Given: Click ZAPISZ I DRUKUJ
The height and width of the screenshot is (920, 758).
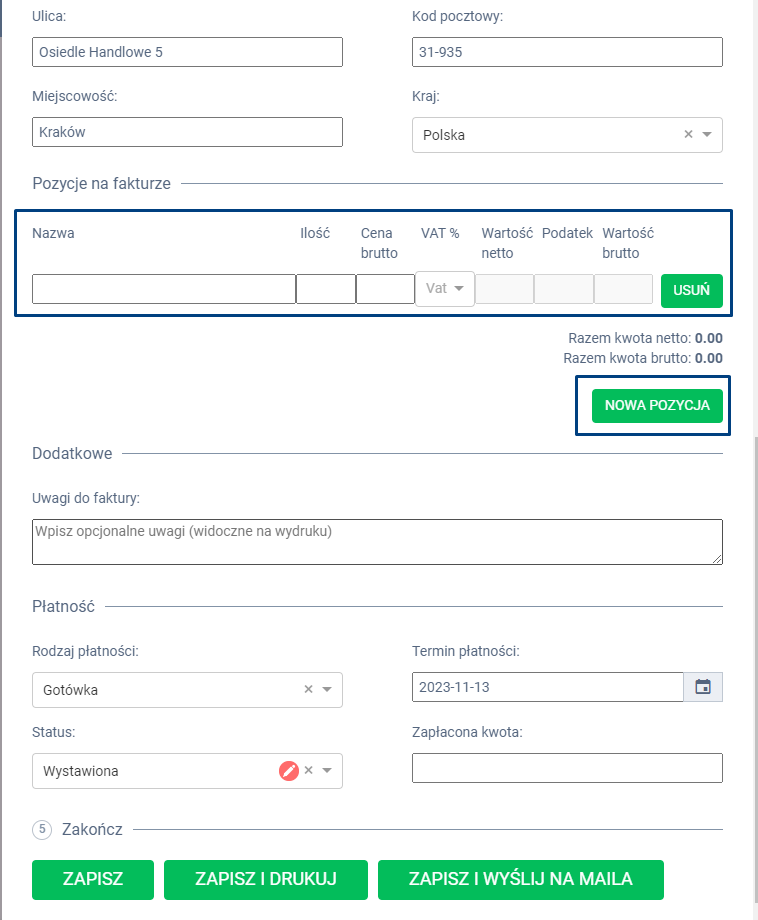Looking at the screenshot, I should coord(265,879).
